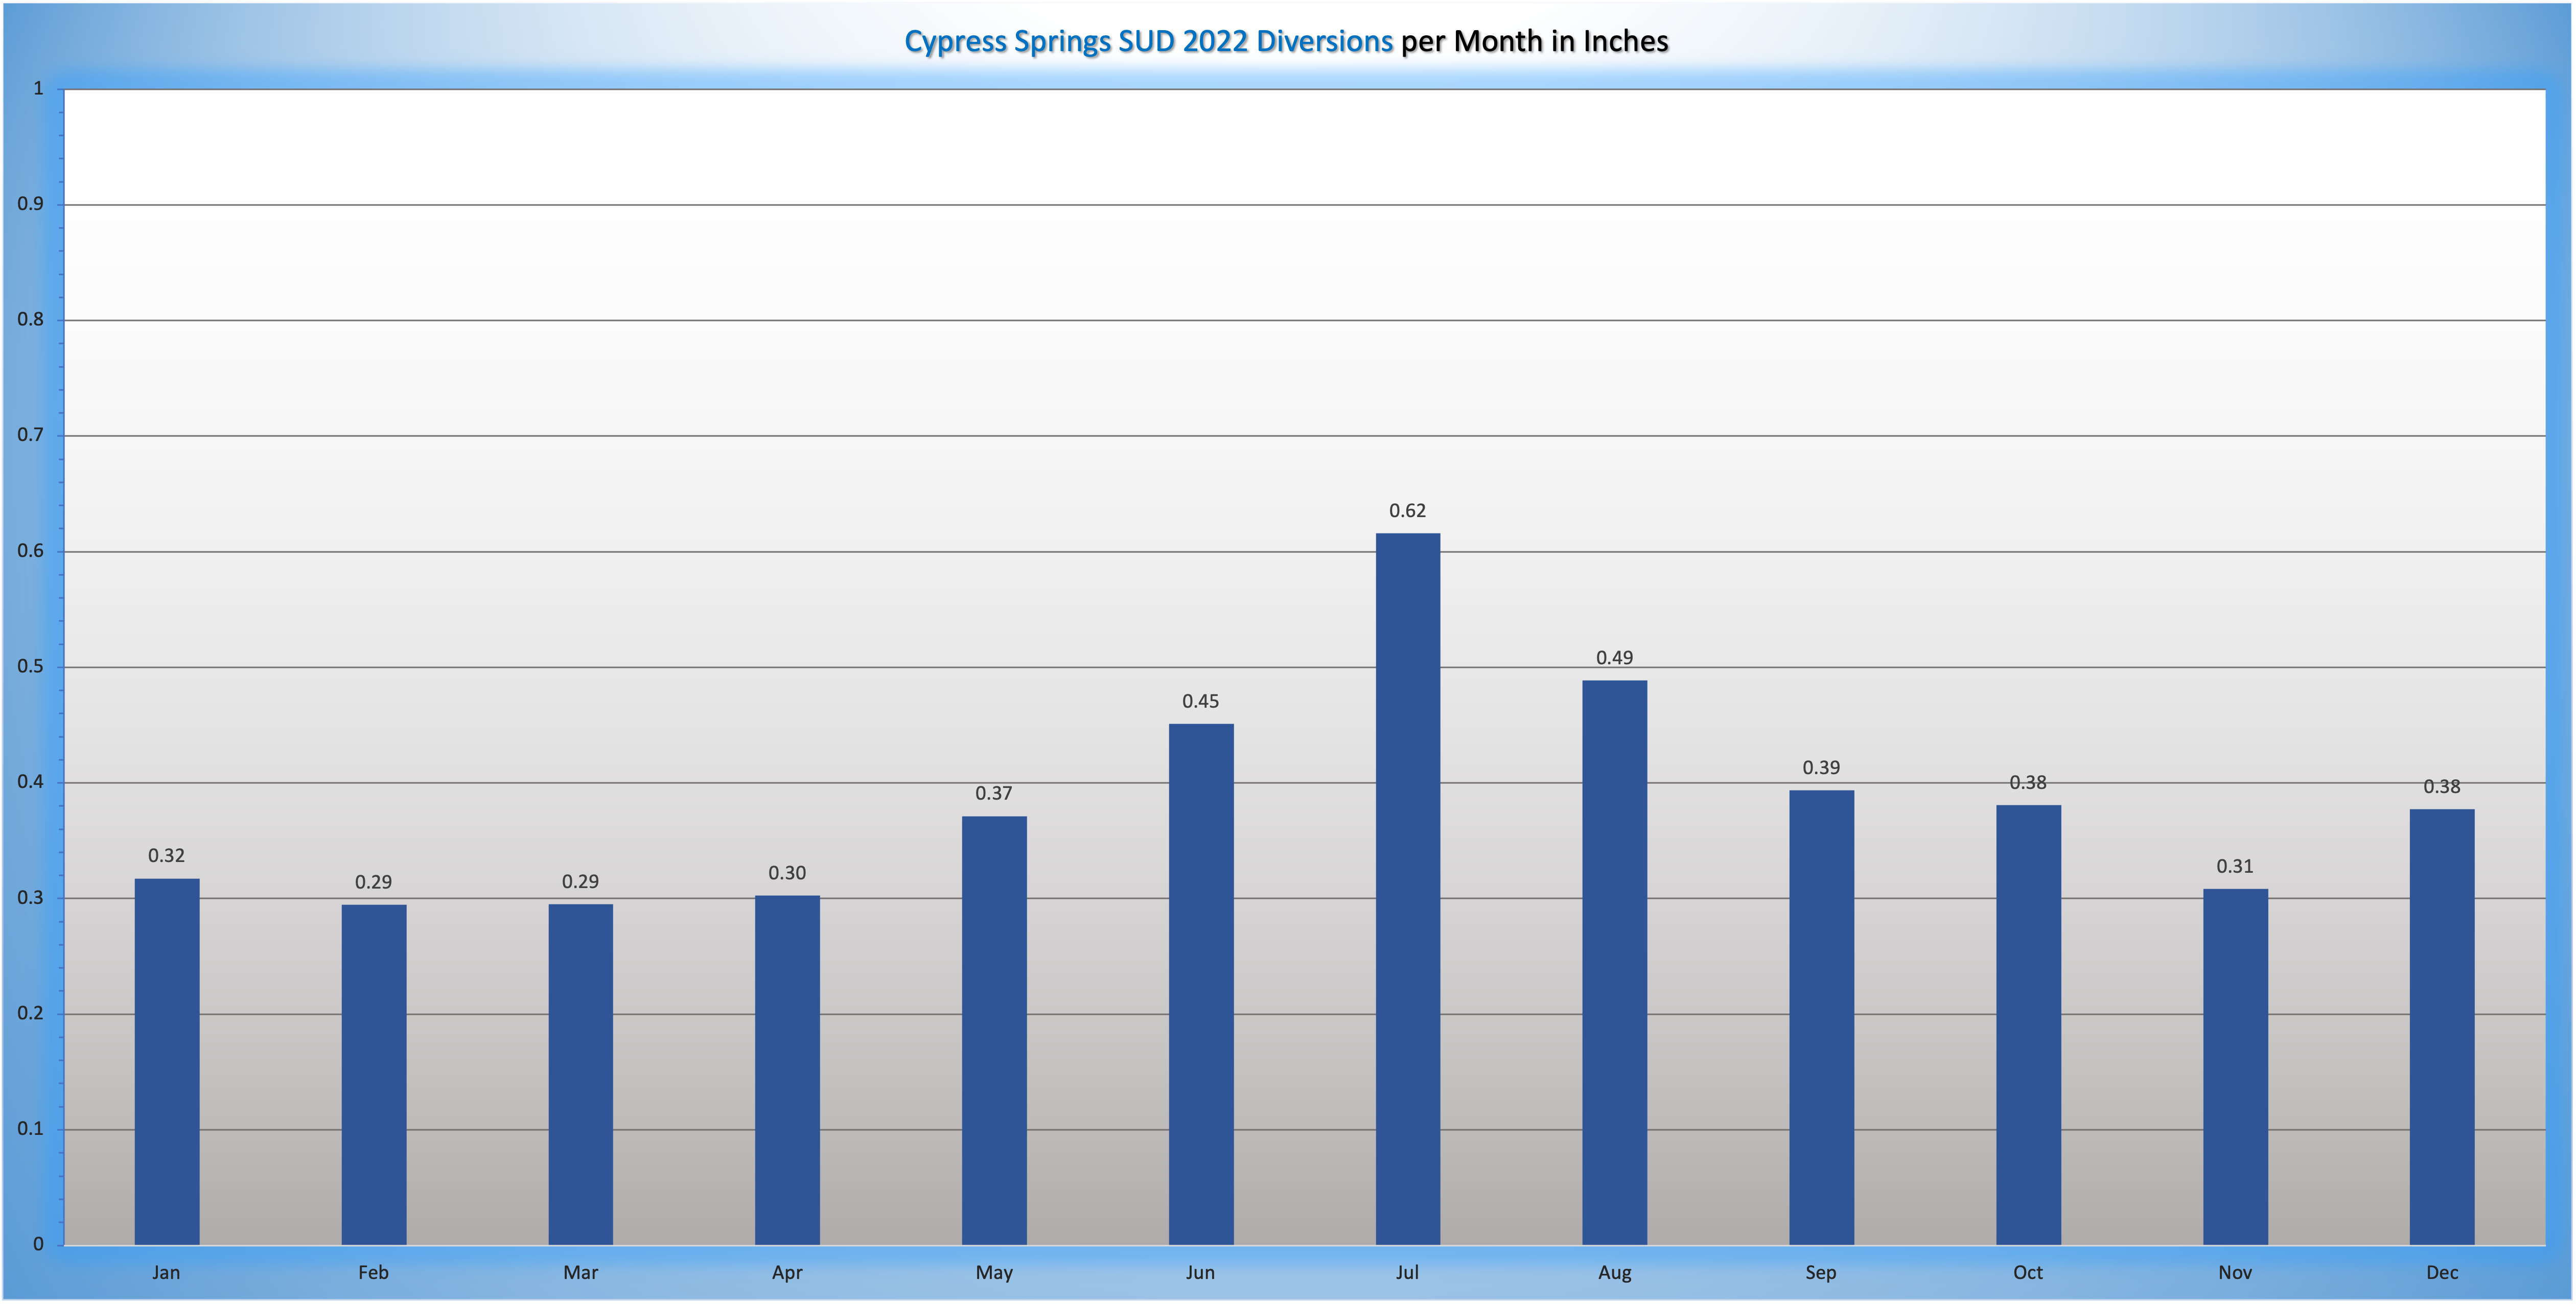2576x1304 pixels.
Task: Select the Apr bar
Action: click(x=787, y=1070)
